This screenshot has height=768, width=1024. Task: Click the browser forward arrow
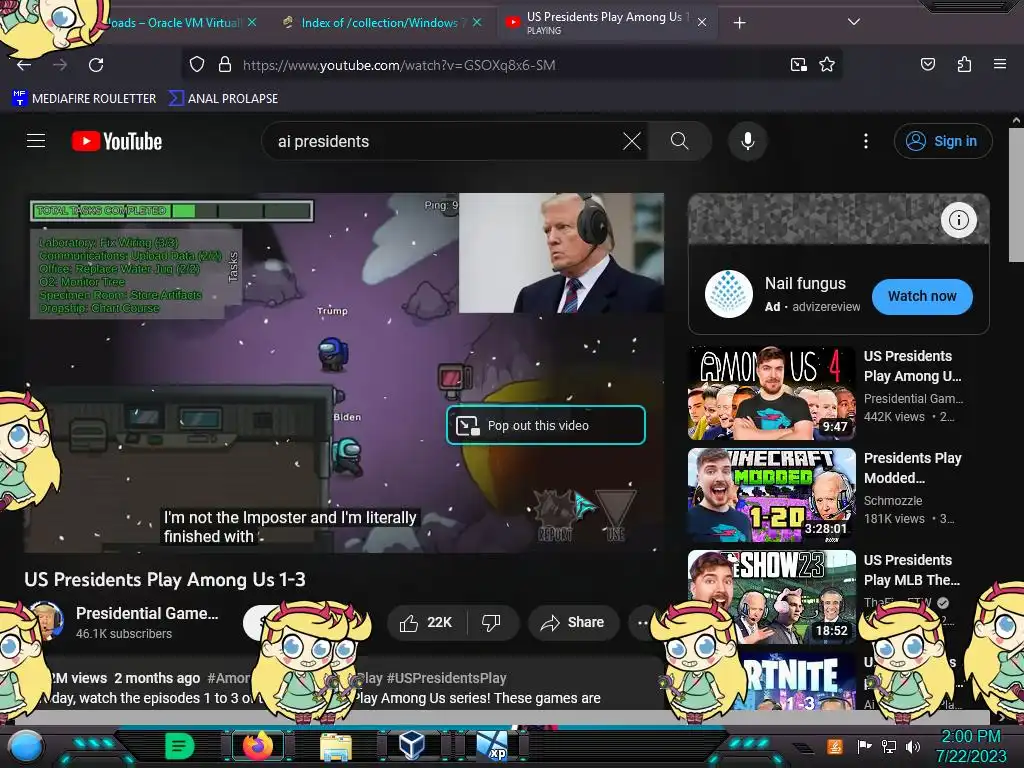coord(60,65)
